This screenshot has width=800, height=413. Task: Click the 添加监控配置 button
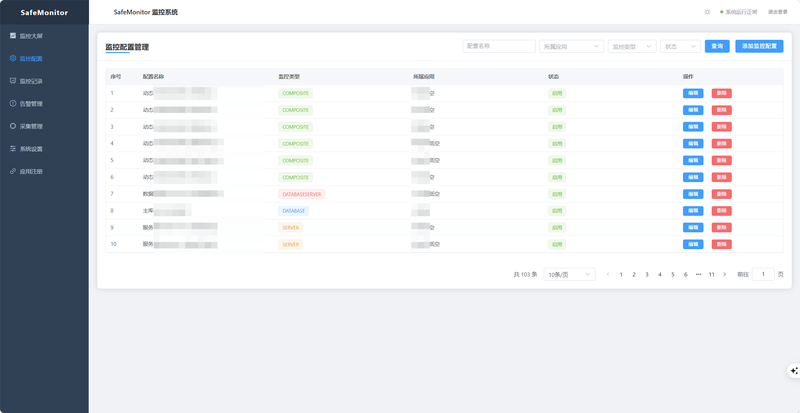coord(759,46)
